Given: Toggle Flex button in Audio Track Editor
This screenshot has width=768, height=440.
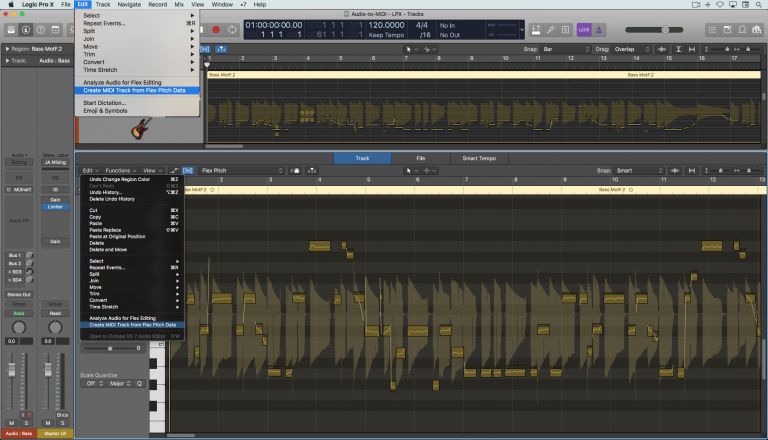Looking at the screenshot, I should [x=188, y=171].
